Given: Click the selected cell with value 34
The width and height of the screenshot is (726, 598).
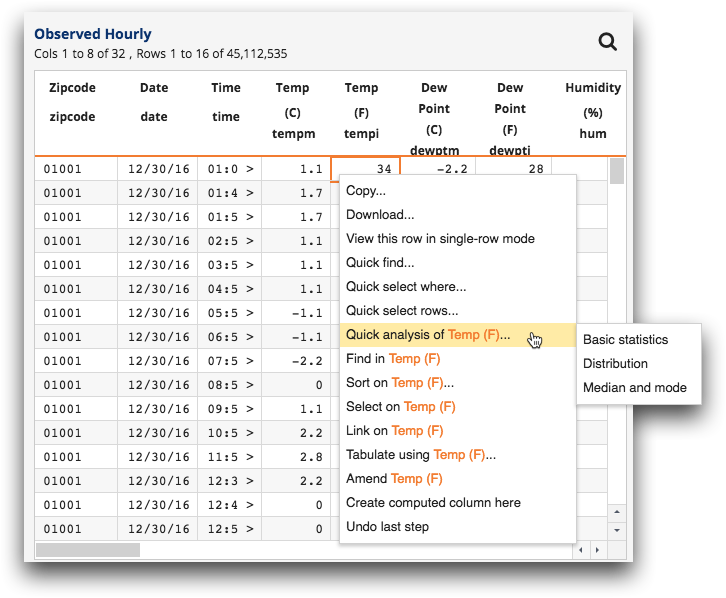Looking at the screenshot, I should 365,168.
